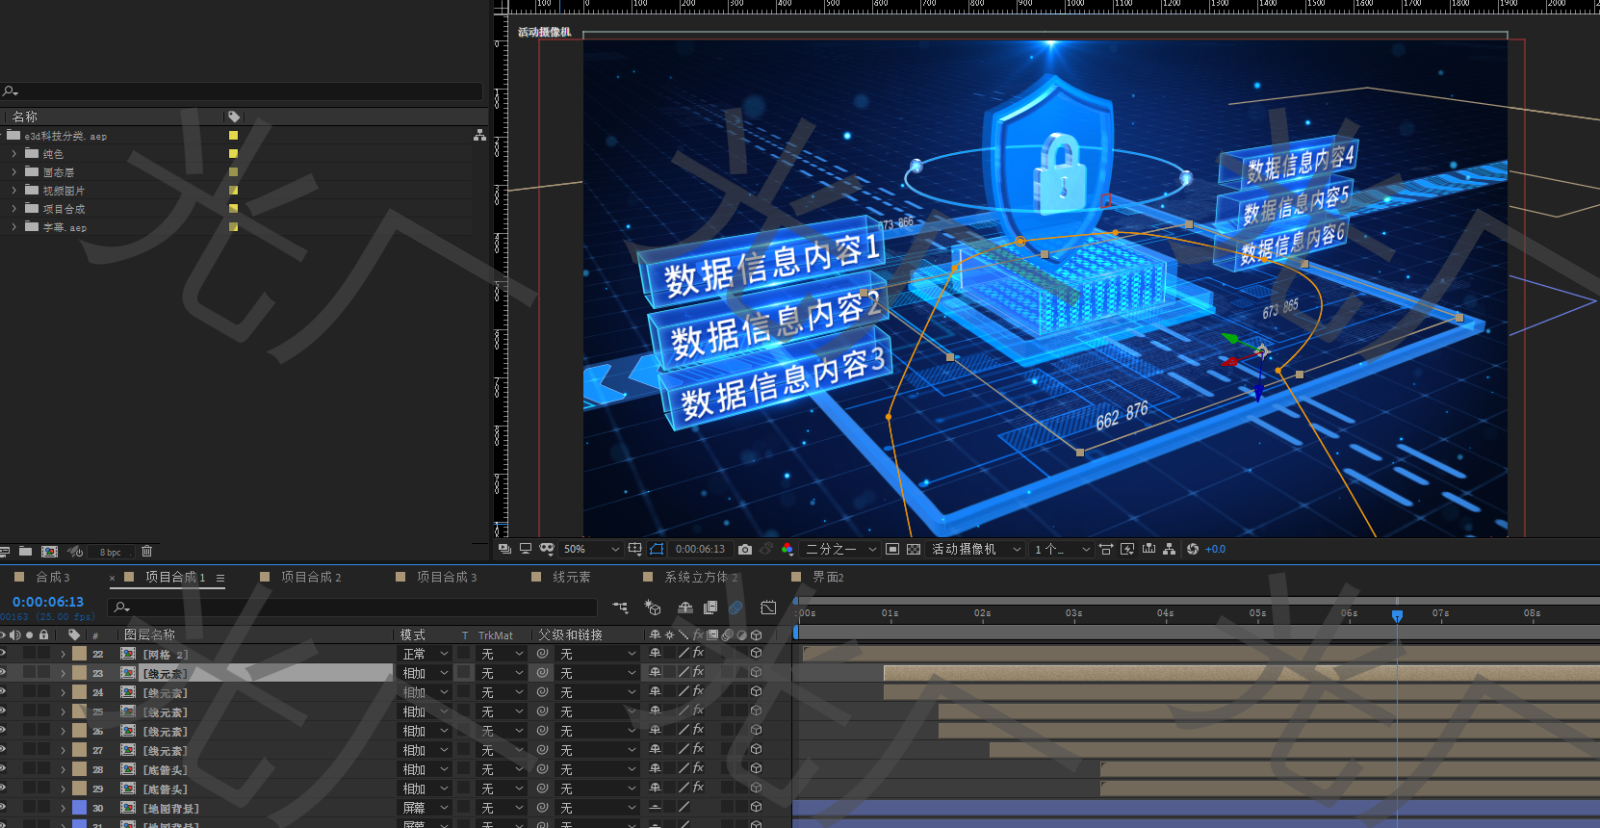Screen dimensions: 1600x828
Task: Create new folder in project panel
Action: pyautogui.click(x=25, y=551)
